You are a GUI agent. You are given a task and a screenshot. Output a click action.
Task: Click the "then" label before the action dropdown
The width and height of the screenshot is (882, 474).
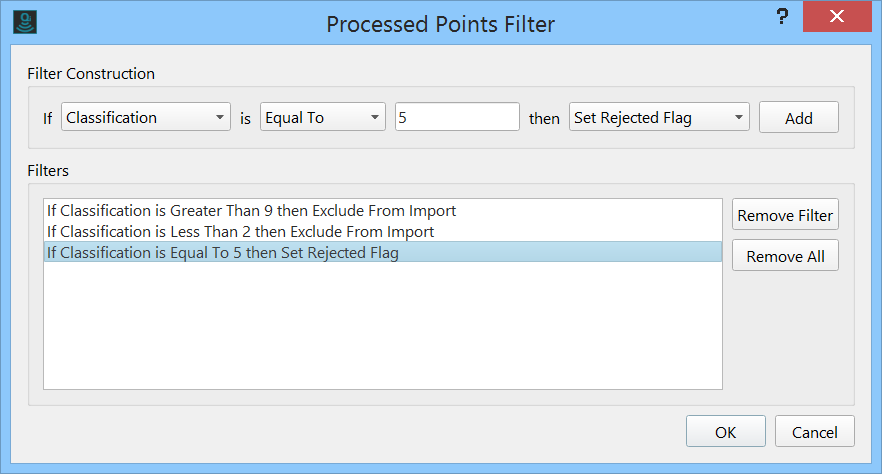click(x=544, y=119)
